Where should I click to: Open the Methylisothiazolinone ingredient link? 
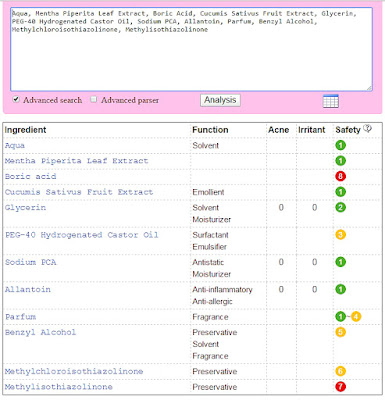point(59,387)
